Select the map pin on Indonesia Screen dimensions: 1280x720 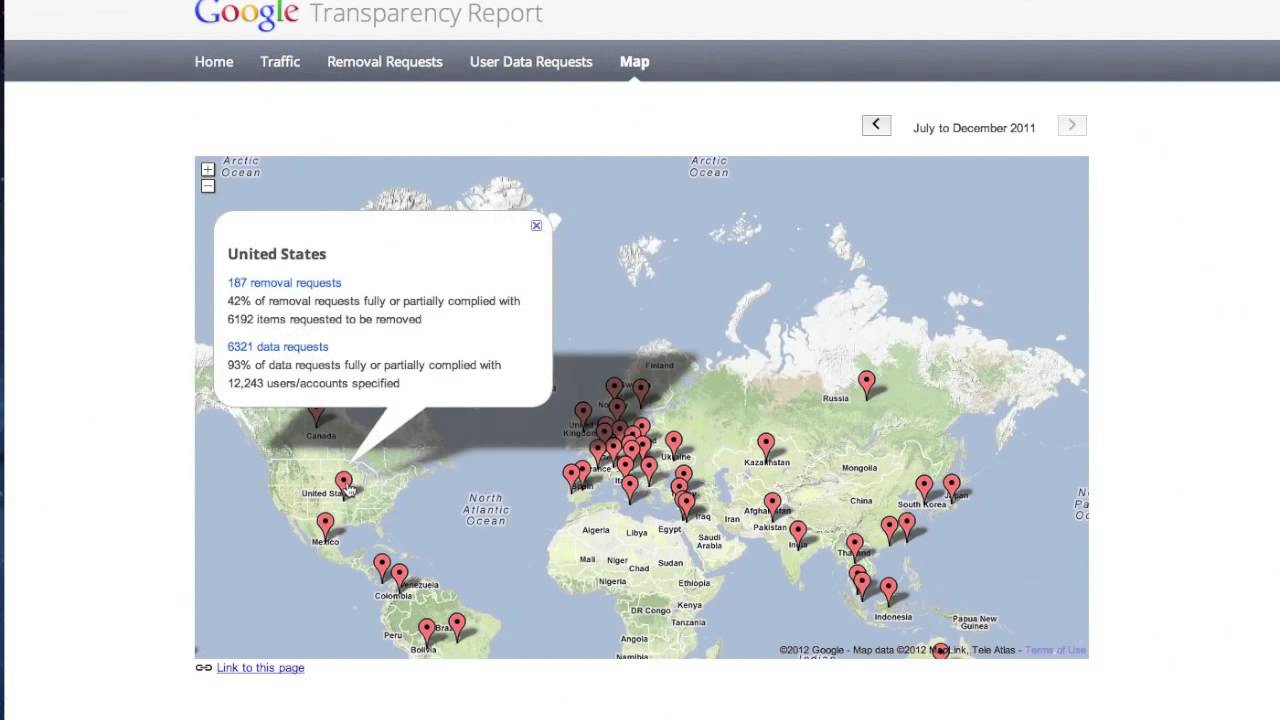click(x=888, y=590)
